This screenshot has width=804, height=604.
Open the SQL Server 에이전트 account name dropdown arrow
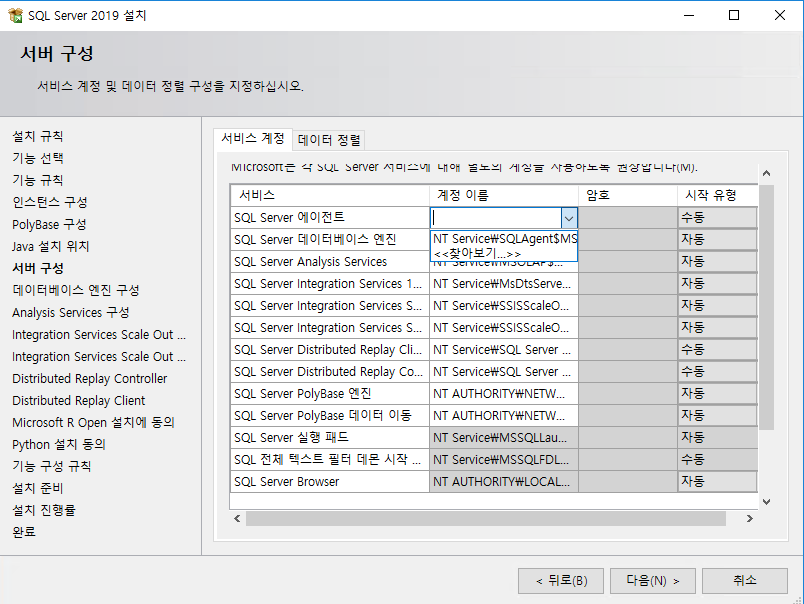click(569, 218)
